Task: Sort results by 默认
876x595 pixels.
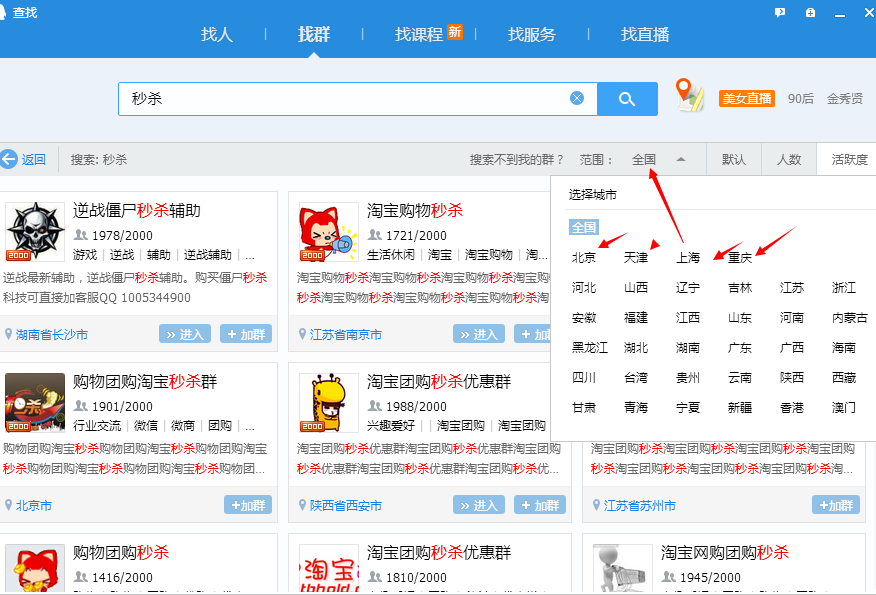Action: (x=734, y=160)
